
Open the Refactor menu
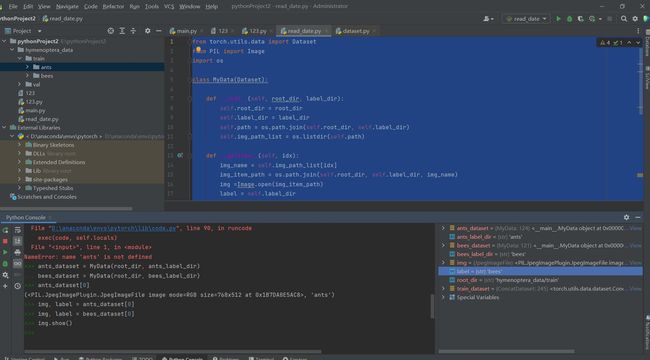(113, 6)
